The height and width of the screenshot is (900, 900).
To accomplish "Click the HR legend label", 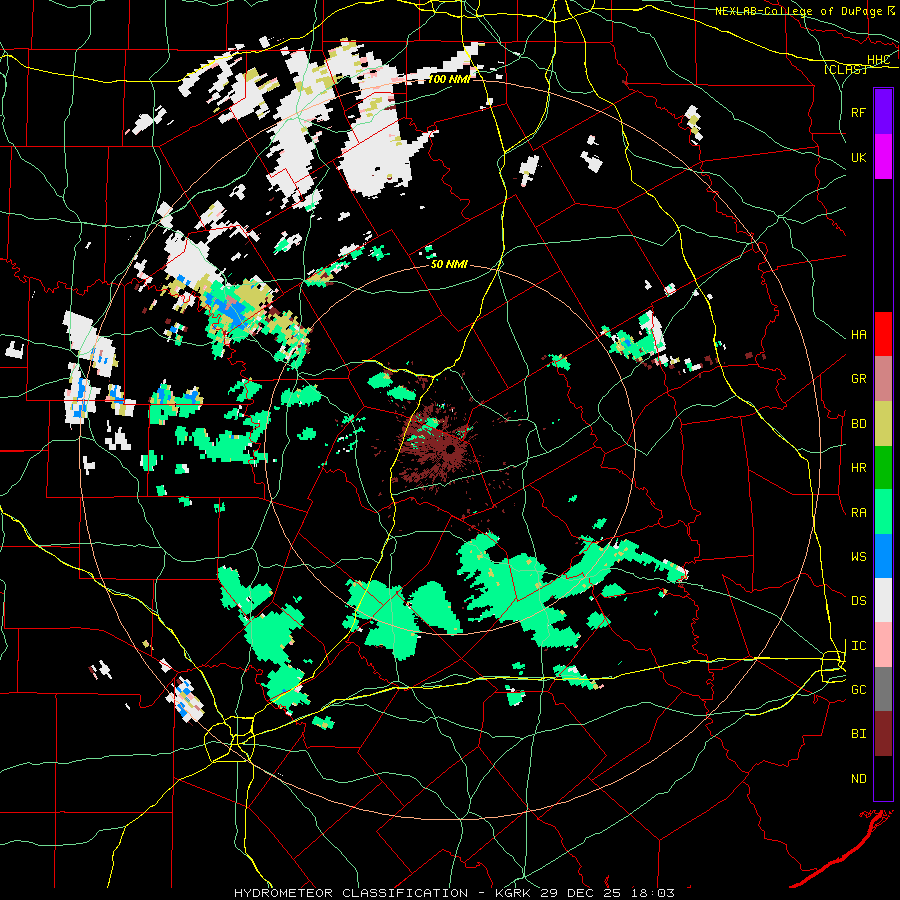I will tap(858, 468).
